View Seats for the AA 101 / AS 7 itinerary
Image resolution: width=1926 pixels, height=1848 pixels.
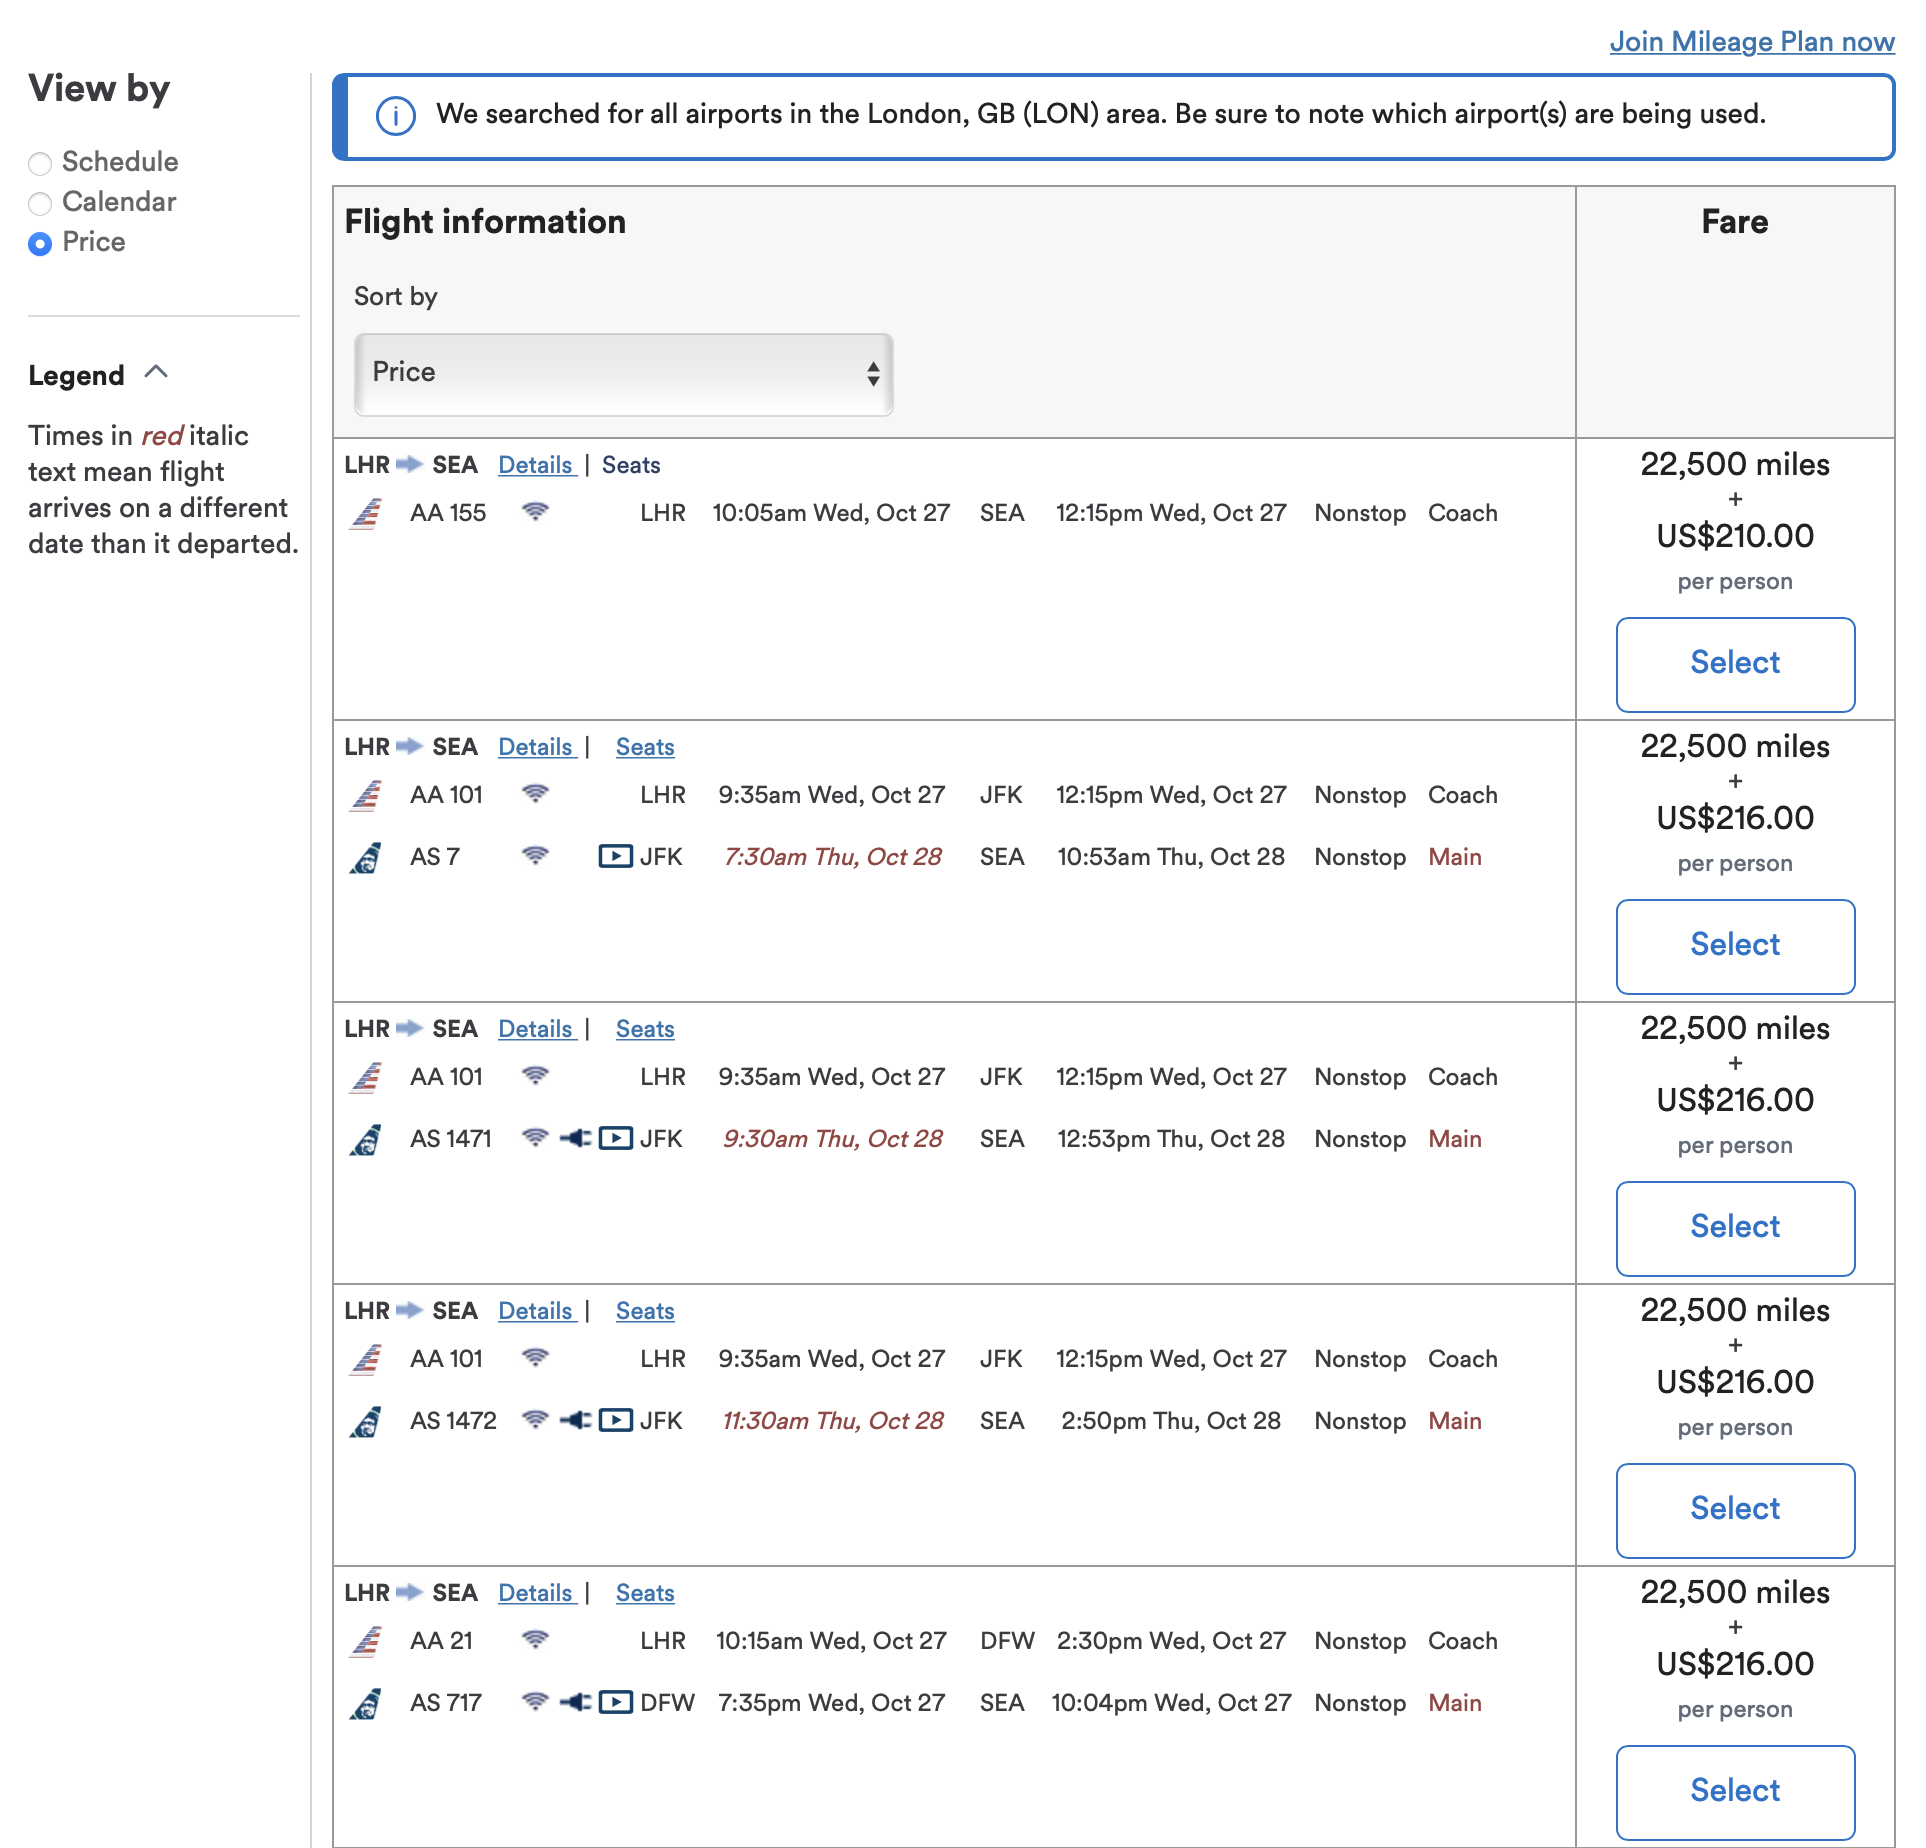point(644,747)
